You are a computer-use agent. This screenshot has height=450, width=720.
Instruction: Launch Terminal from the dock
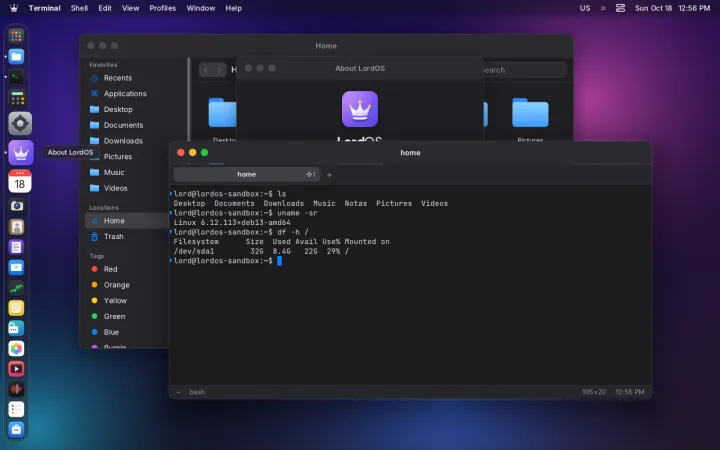tap(16, 77)
